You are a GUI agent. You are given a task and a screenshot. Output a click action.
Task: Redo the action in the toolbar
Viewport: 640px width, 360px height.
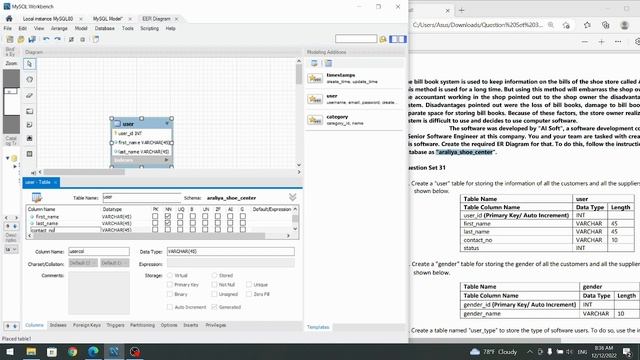[x=58, y=39]
